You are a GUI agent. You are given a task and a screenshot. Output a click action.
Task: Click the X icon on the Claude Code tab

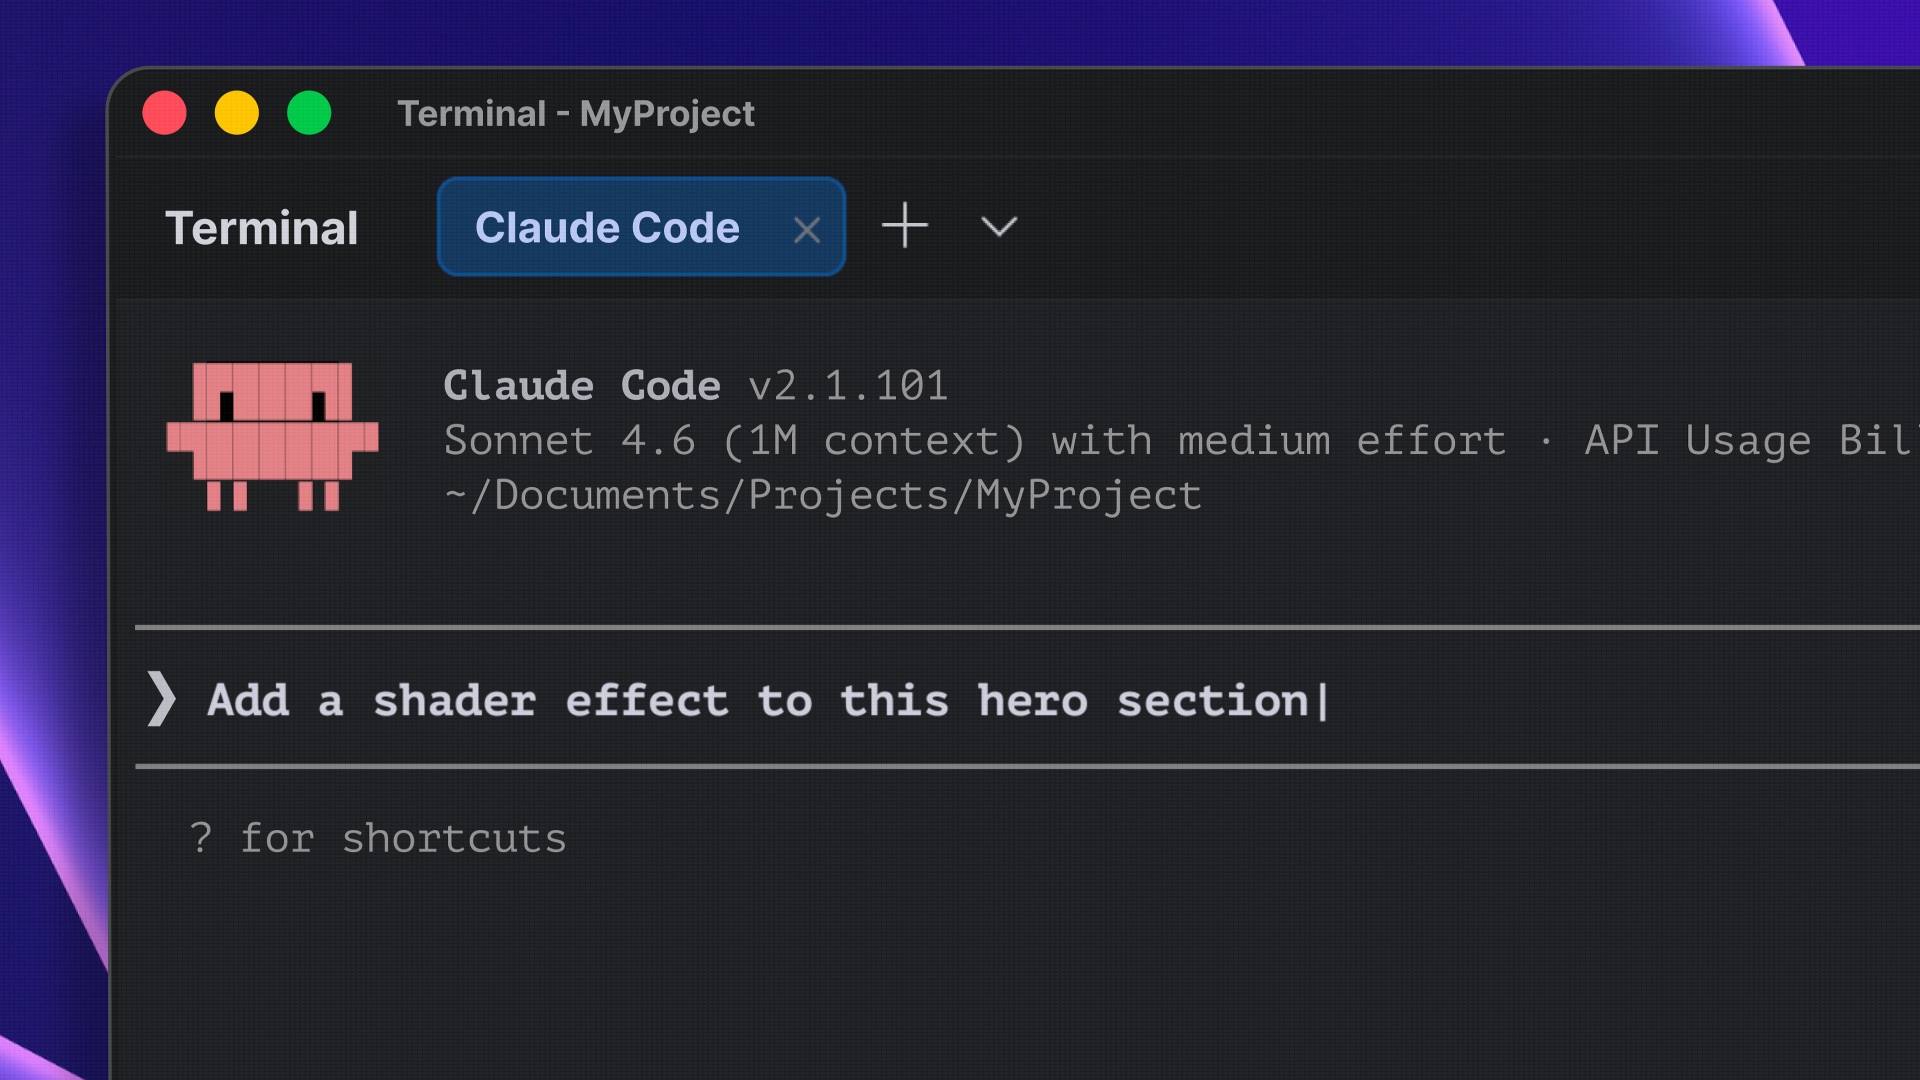(x=807, y=229)
